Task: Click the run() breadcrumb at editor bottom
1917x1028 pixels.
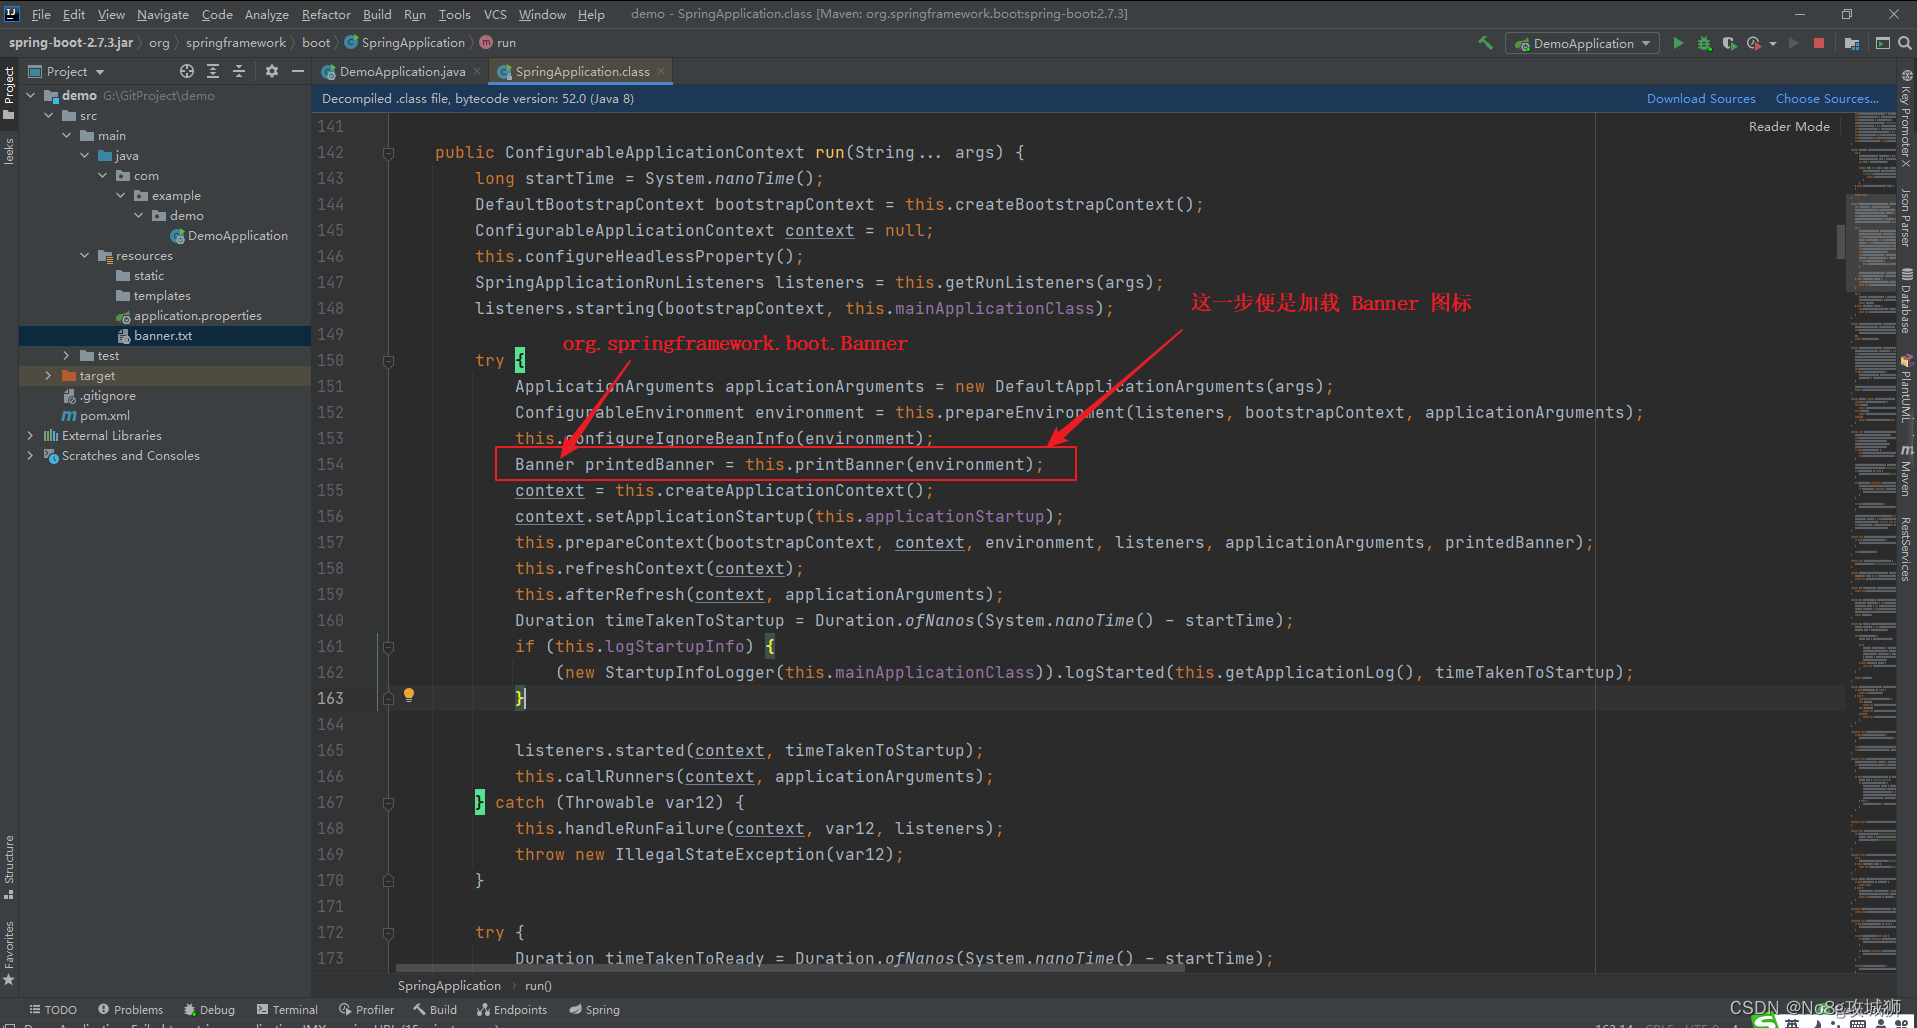Action: pos(538,986)
